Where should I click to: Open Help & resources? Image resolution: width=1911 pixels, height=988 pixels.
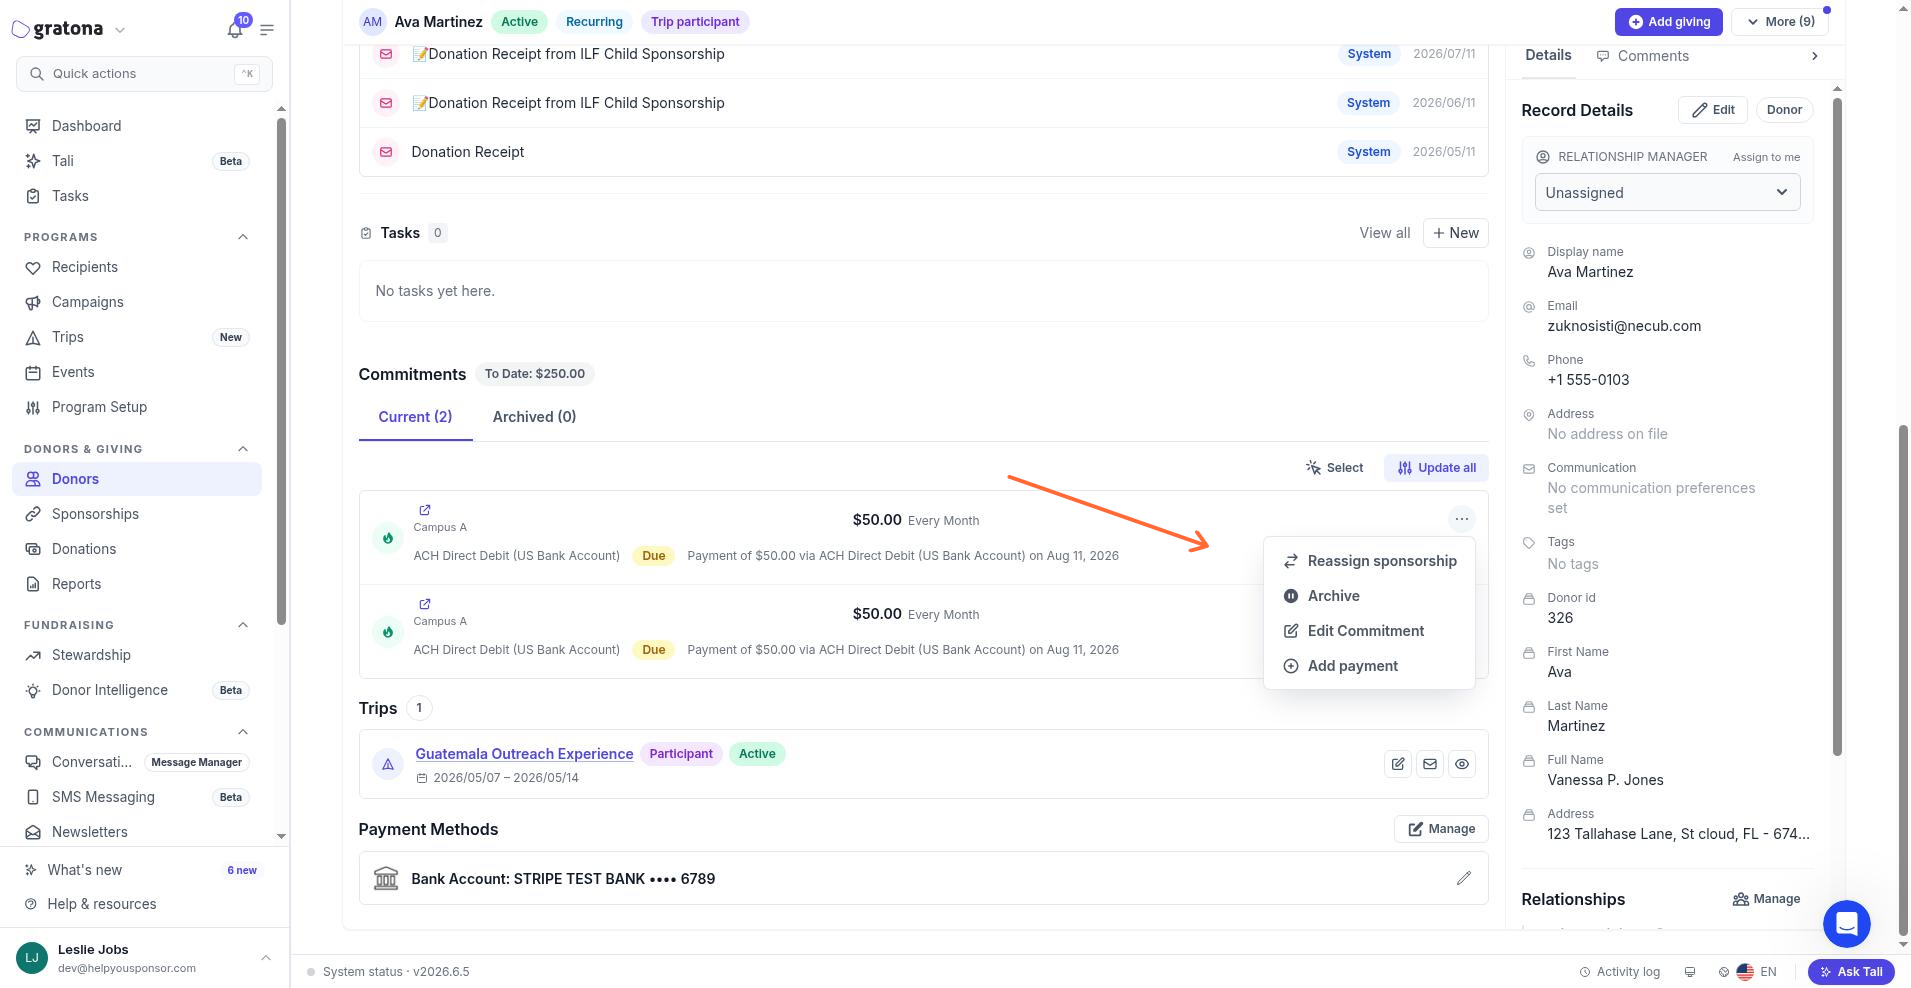click(142, 904)
